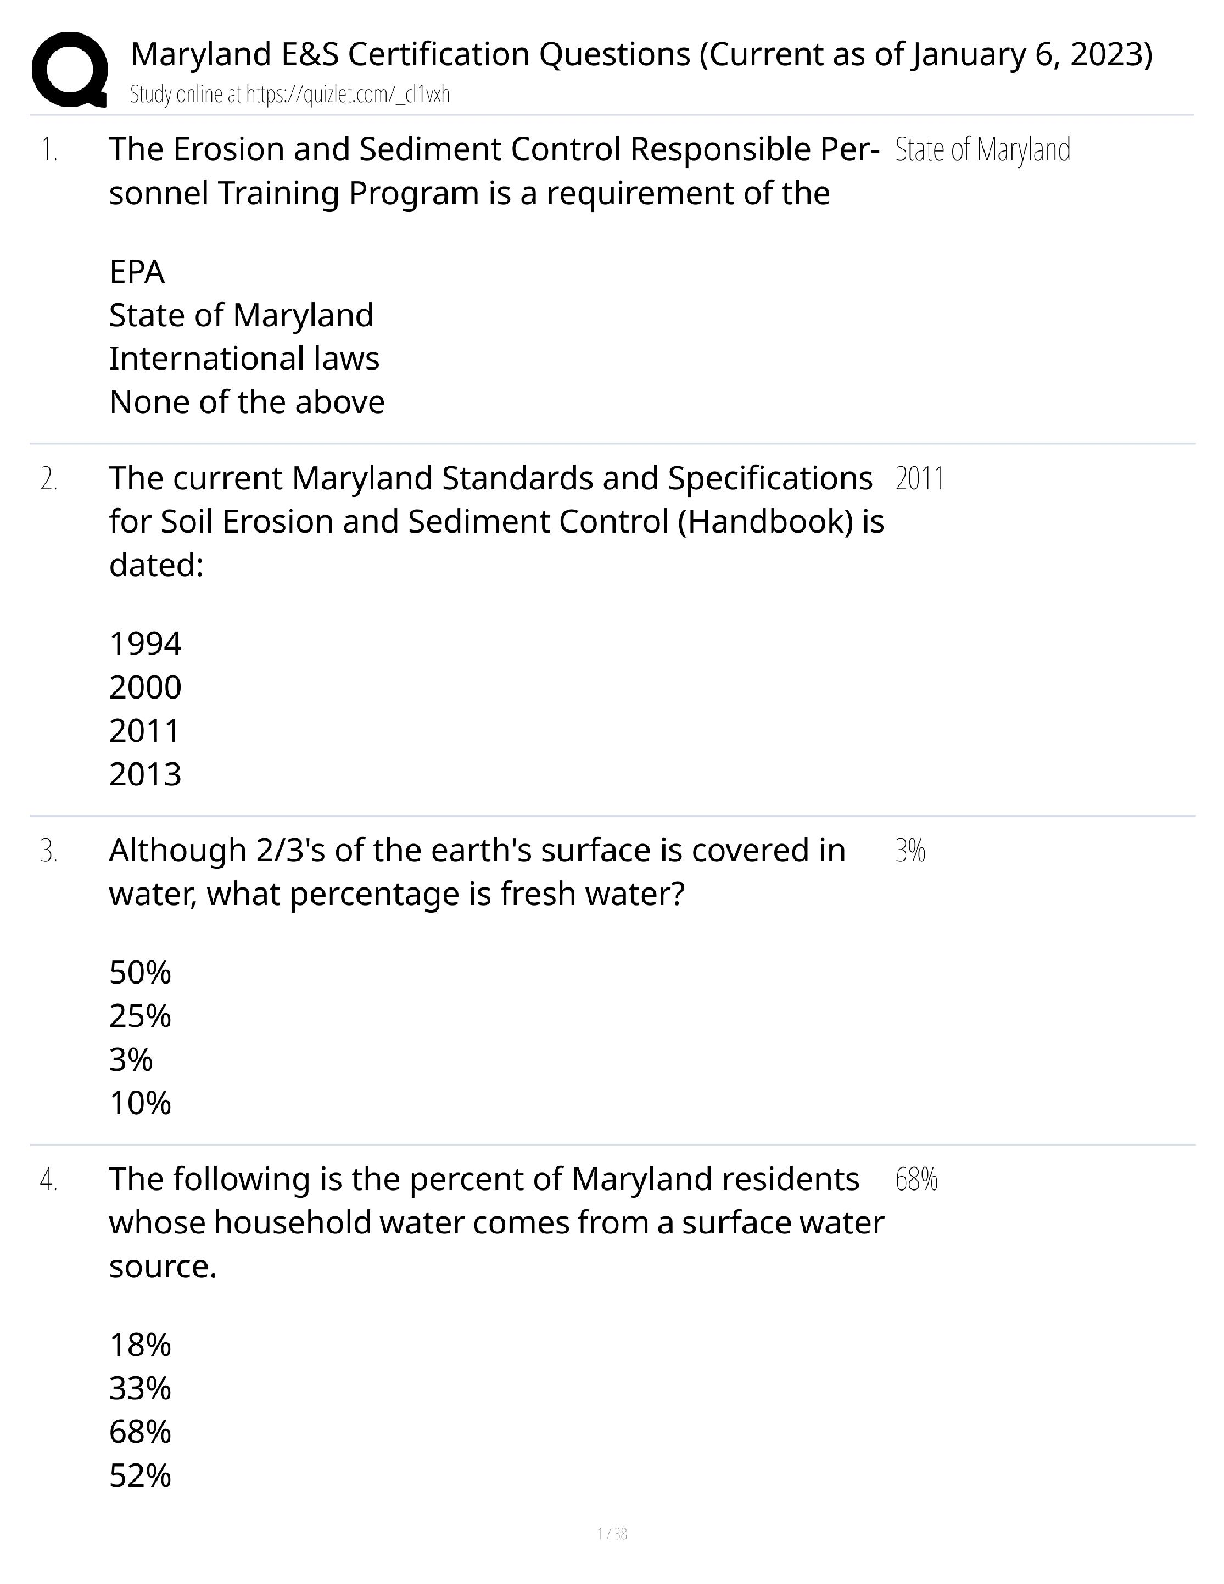The width and height of the screenshot is (1224, 1584).
Task: Pick 'None of the above' option
Action: tap(247, 402)
